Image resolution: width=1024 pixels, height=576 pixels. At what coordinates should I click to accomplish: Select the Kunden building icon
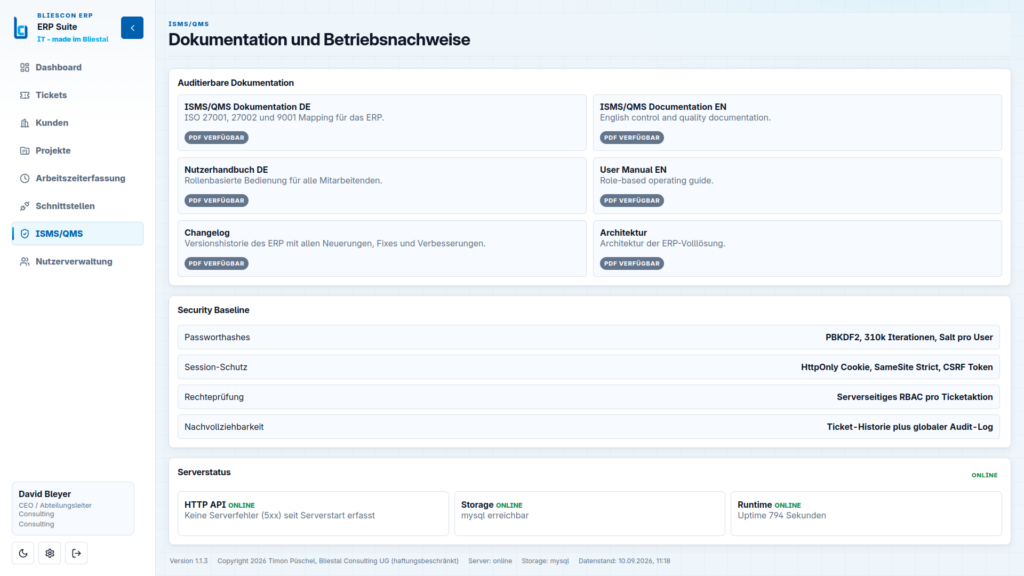(25, 123)
